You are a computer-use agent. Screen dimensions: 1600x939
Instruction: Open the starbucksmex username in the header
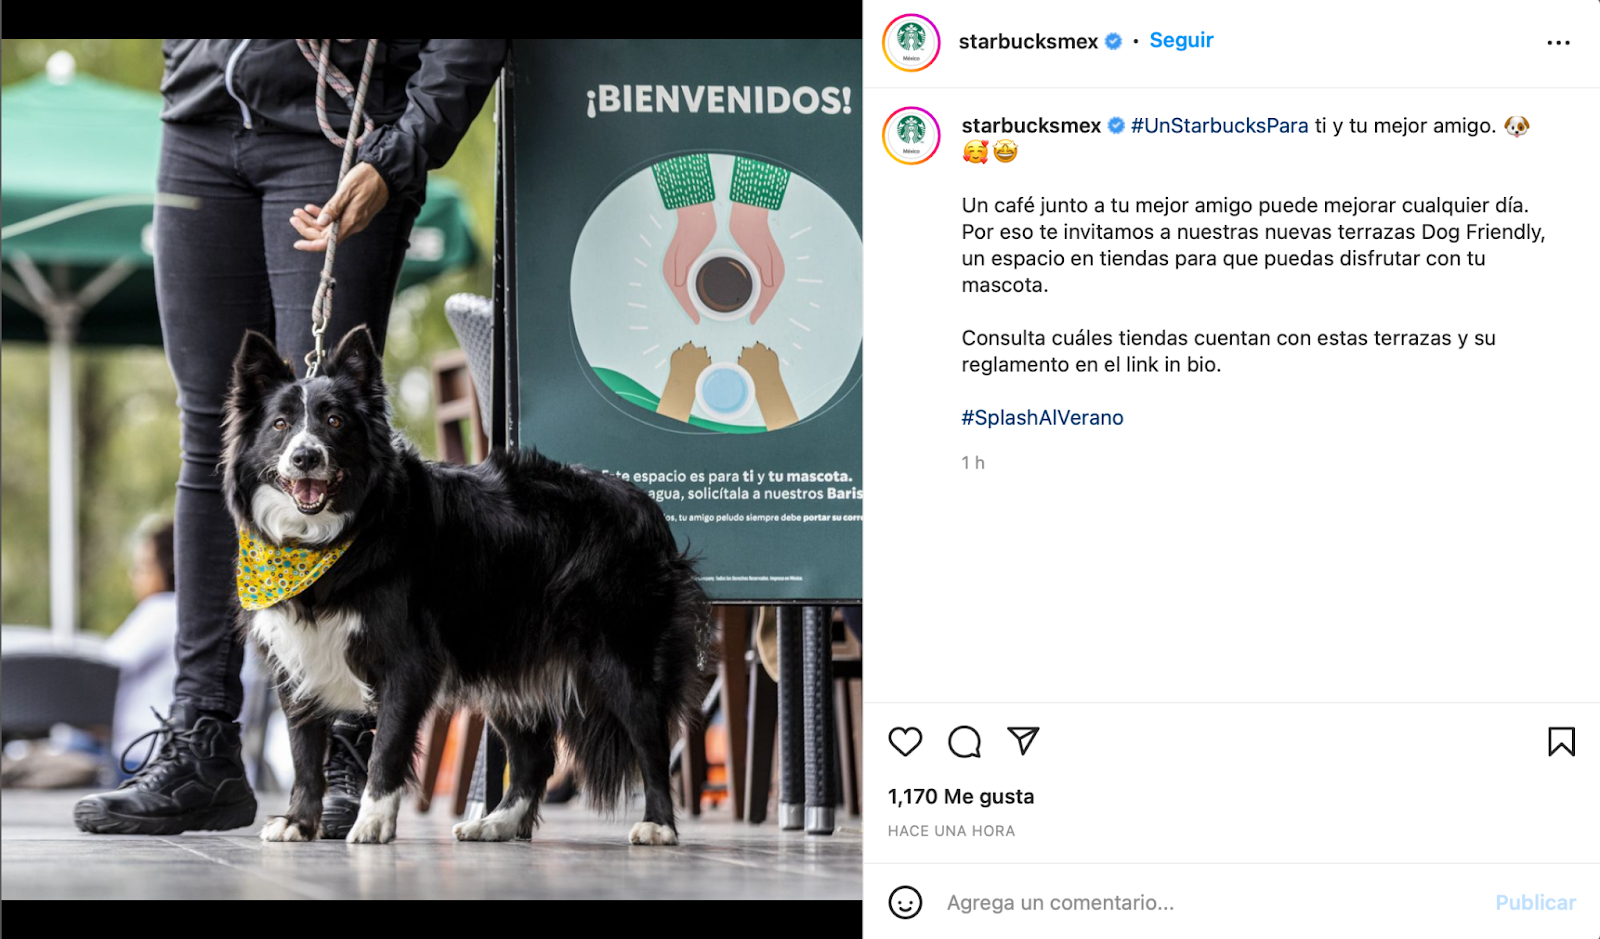1028,41
